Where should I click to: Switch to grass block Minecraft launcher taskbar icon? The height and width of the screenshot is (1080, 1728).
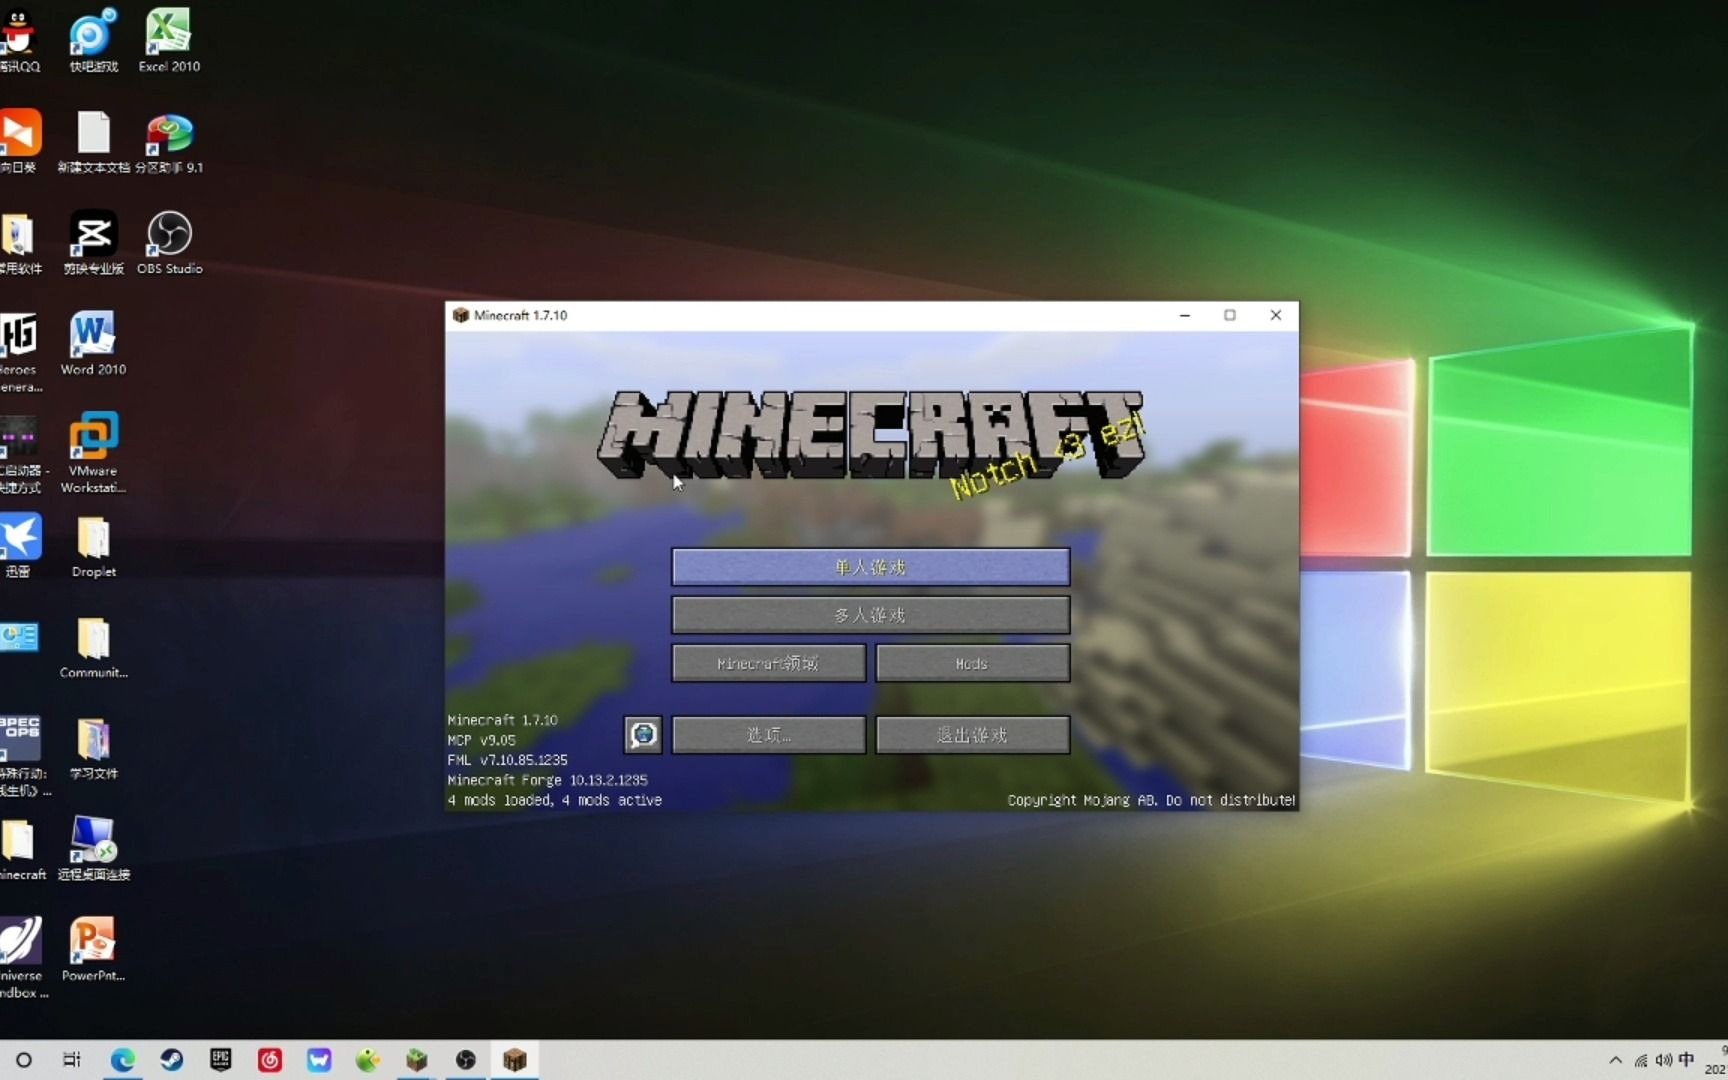(x=417, y=1060)
